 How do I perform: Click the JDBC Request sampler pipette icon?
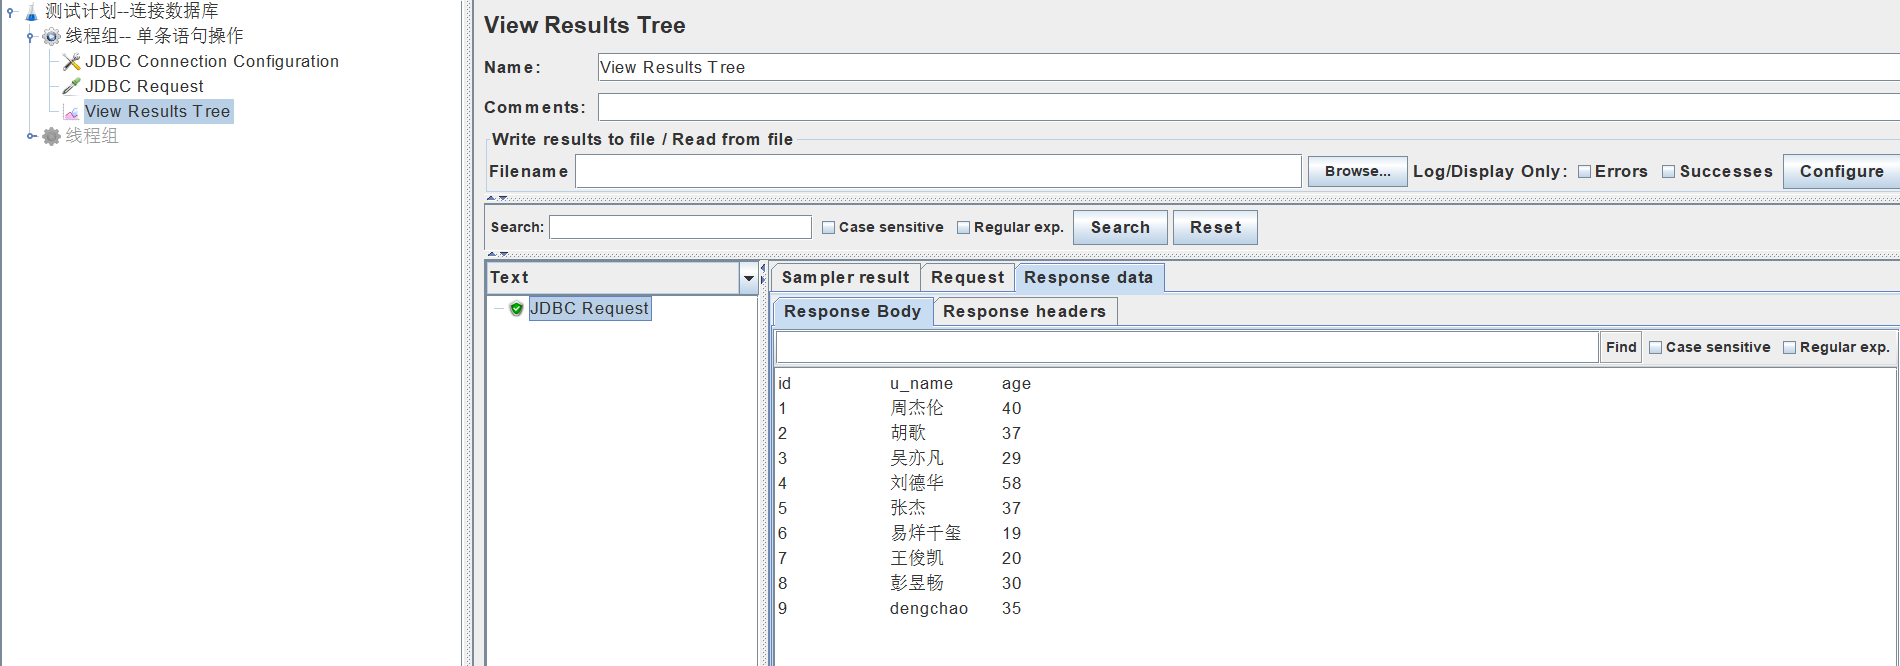click(71, 87)
